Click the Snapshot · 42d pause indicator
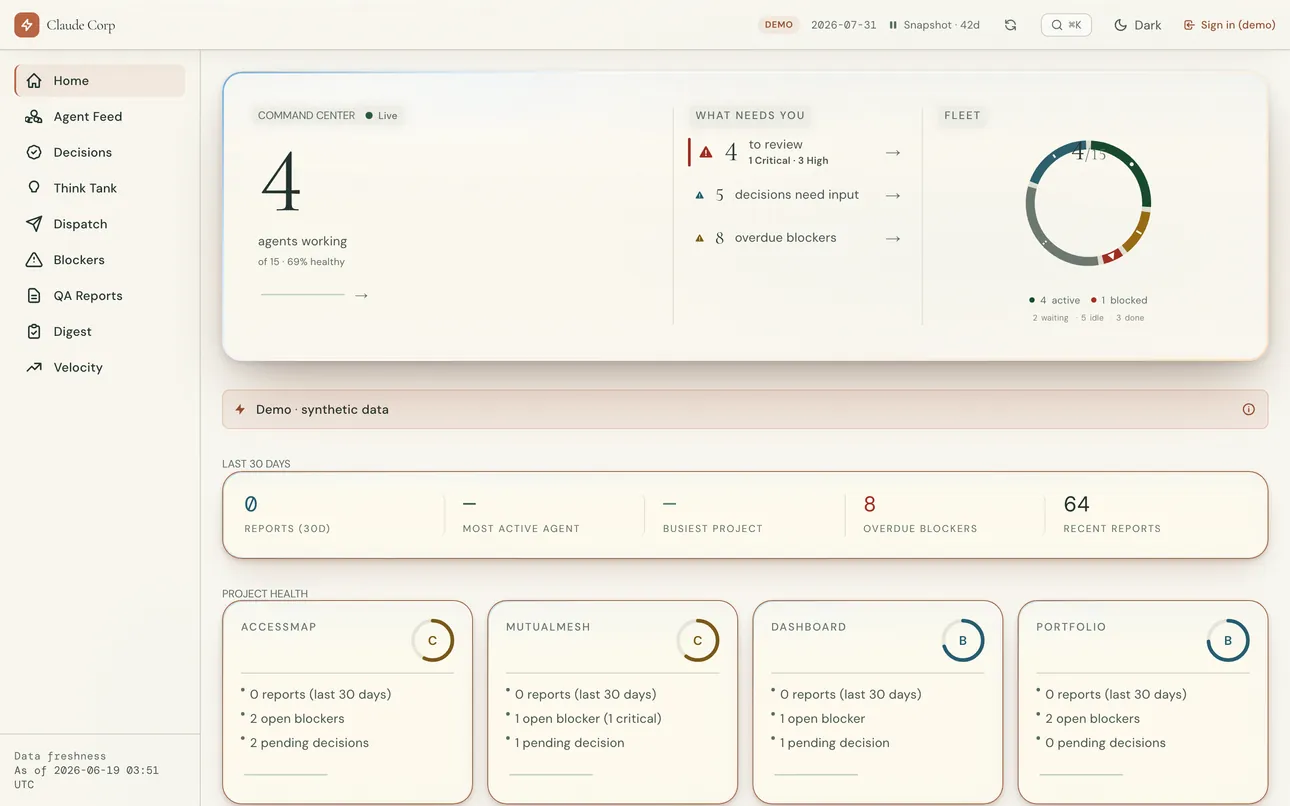The image size is (1290, 806). (934, 25)
